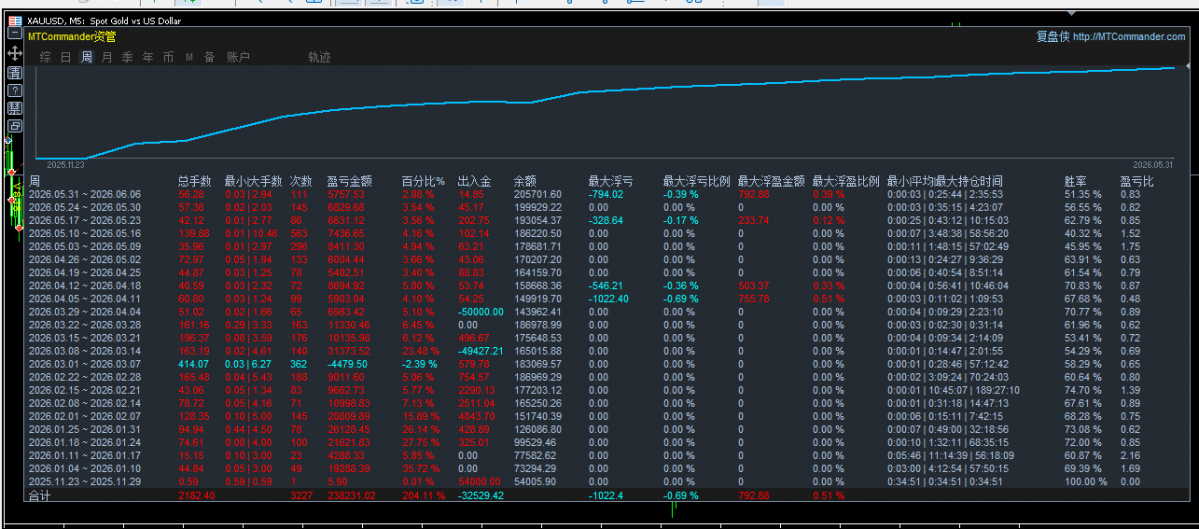Click the total trades count 3227
Image resolution: width=1199 pixels, height=529 pixels.
[301, 495]
